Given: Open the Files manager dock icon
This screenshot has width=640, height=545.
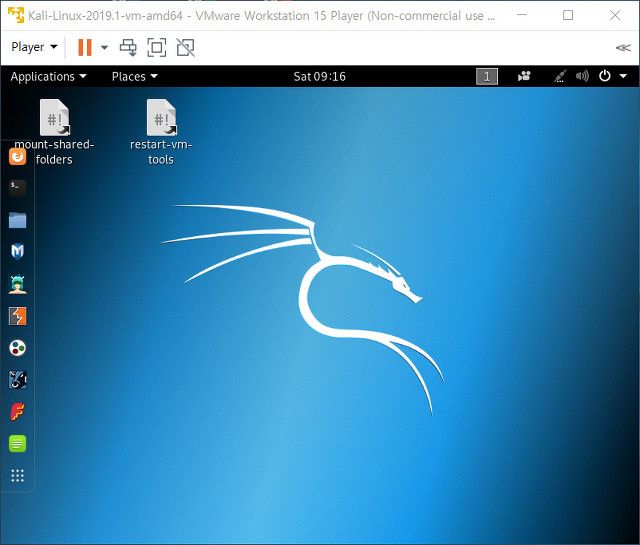Looking at the screenshot, I should pyautogui.click(x=18, y=220).
